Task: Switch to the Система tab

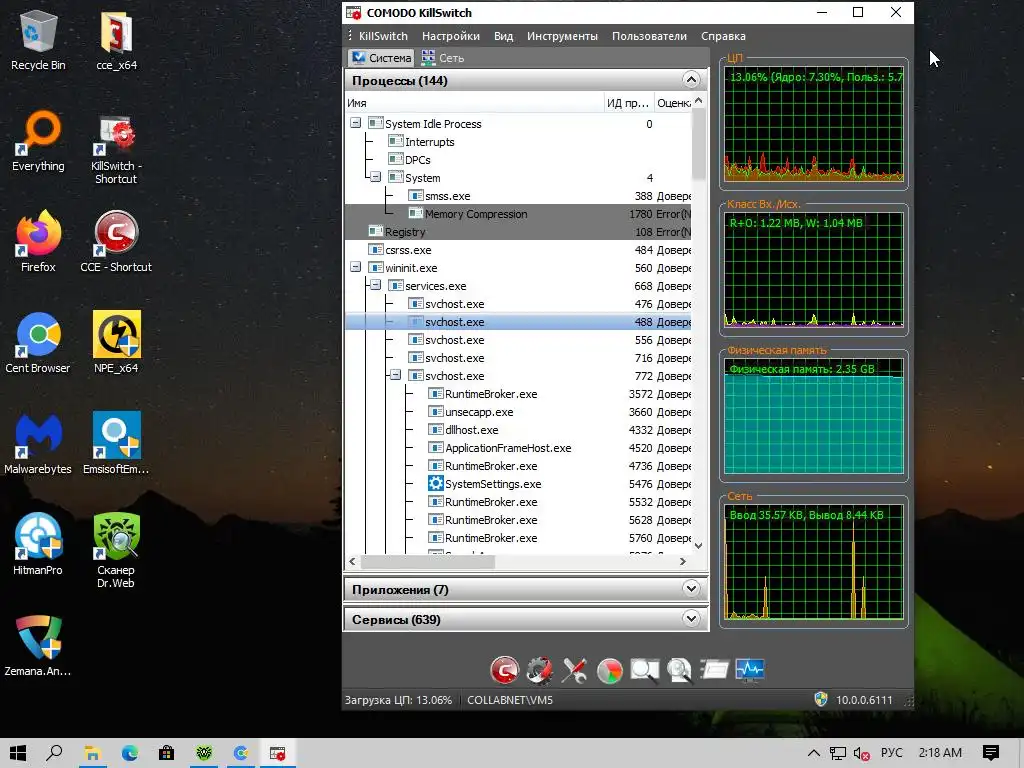Action: (381, 57)
